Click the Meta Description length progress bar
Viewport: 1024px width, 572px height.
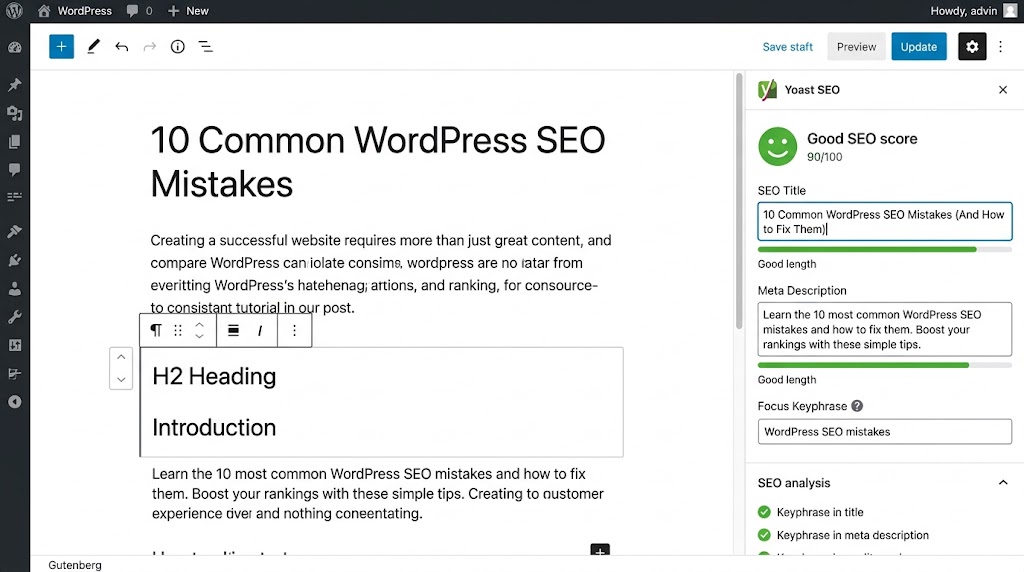pyautogui.click(x=885, y=365)
